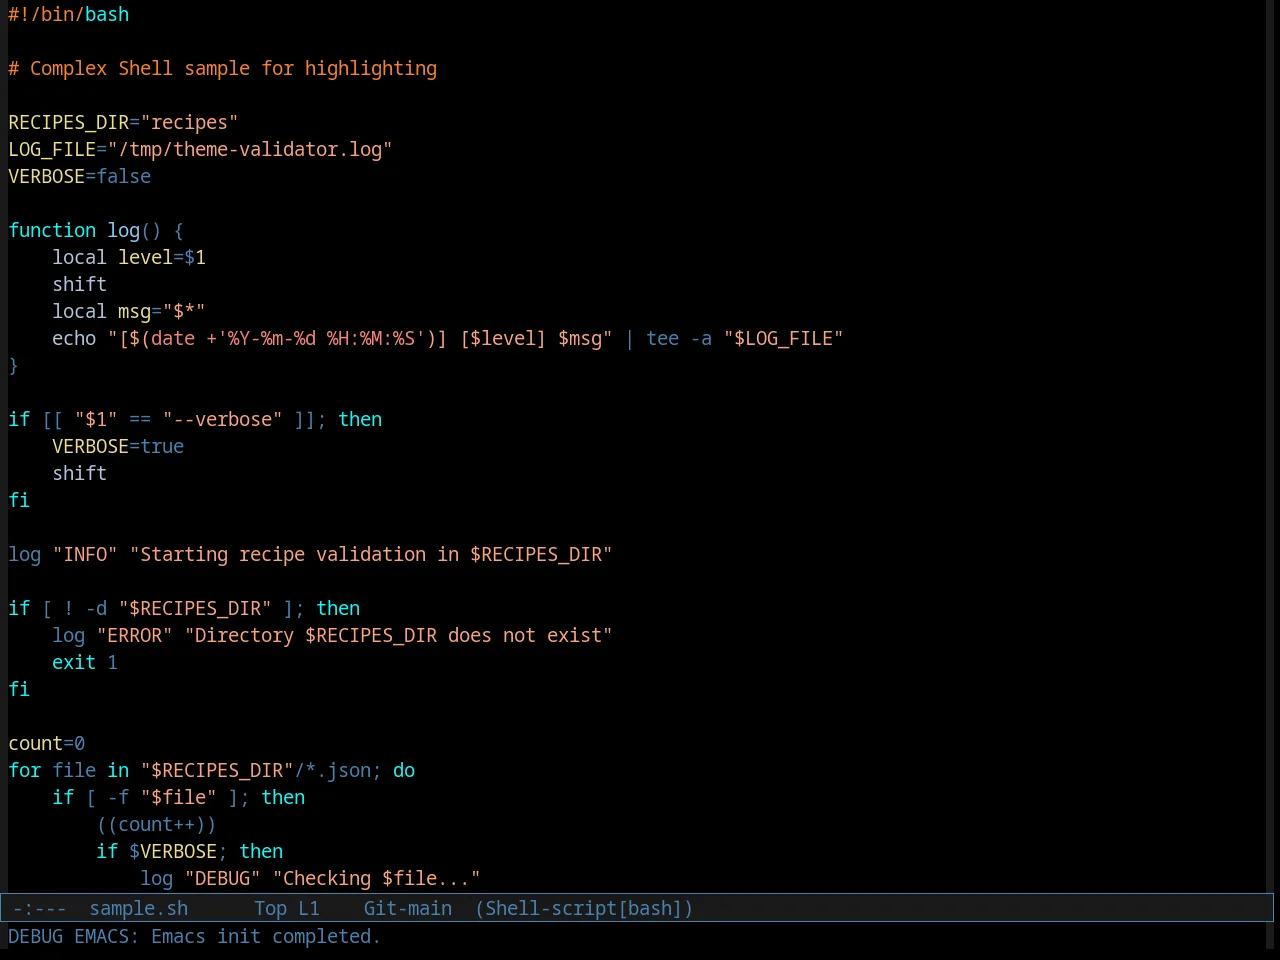Click the sample.sh buffer name in mode line
The height and width of the screenshot is (960, 1280).
click(x=139, y=908)
